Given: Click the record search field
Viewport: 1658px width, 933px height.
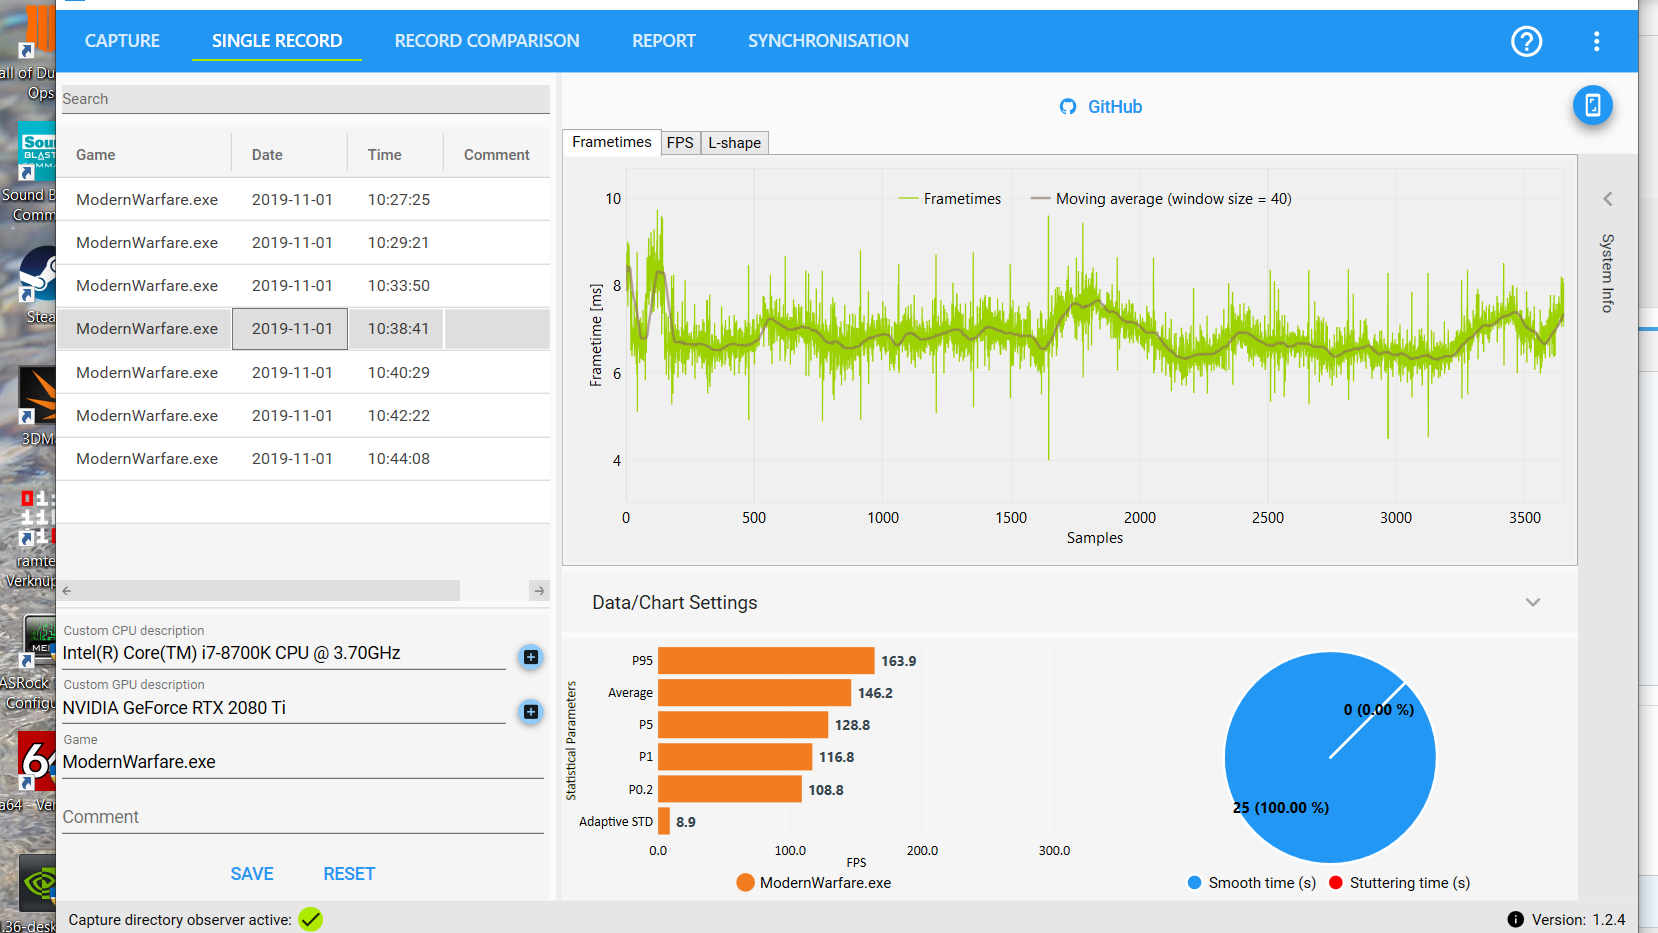Looking at the screenshot, I should [x=305, y=99].
